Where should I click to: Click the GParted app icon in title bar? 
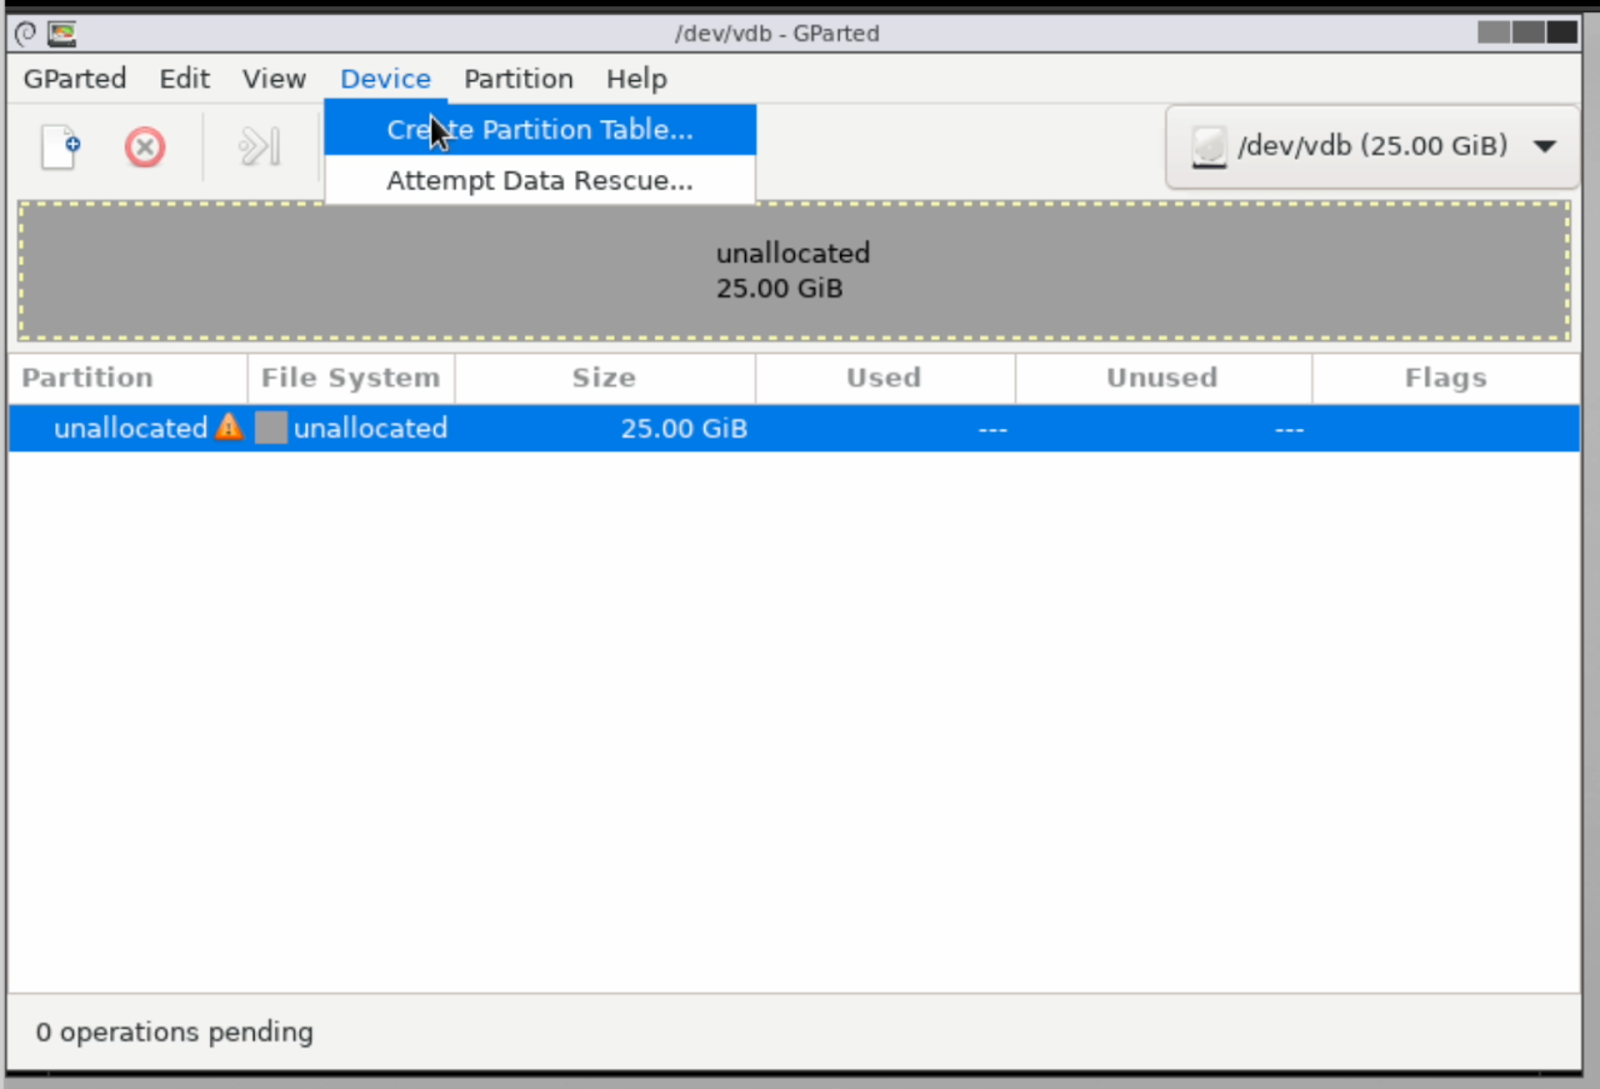coord(62,34)
